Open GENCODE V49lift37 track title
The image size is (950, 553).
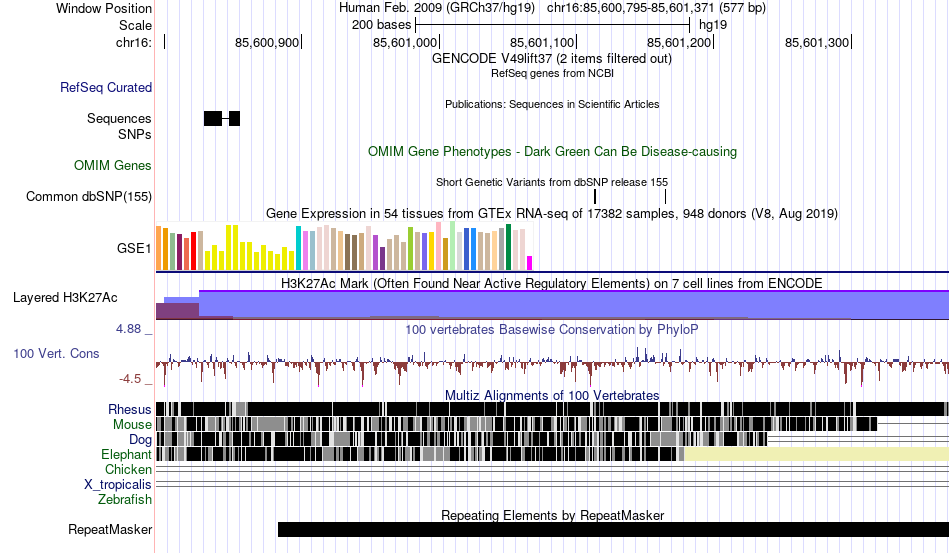tap(551, 59)
